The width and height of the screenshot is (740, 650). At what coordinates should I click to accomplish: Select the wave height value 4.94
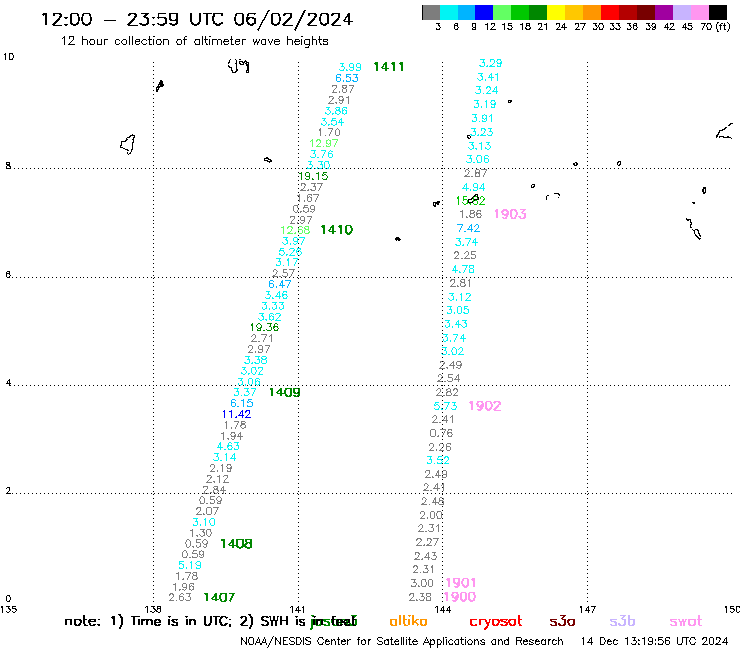point(473,187)
